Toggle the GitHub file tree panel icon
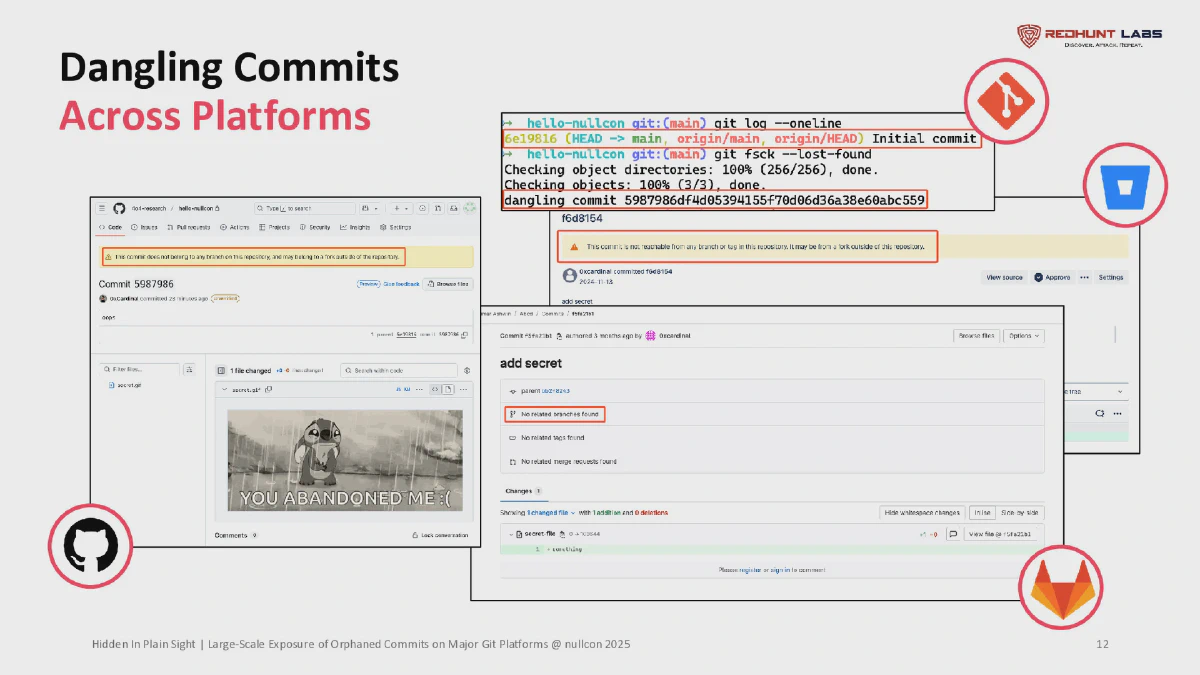Screen dimensions: 1200x675 (221, 370)
